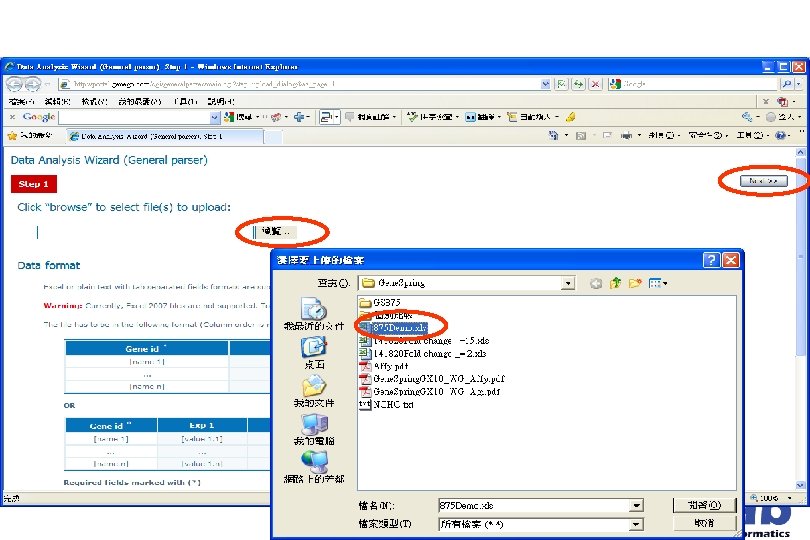Click the browser Stop icon
810x540 pixels.
[596, 84]
